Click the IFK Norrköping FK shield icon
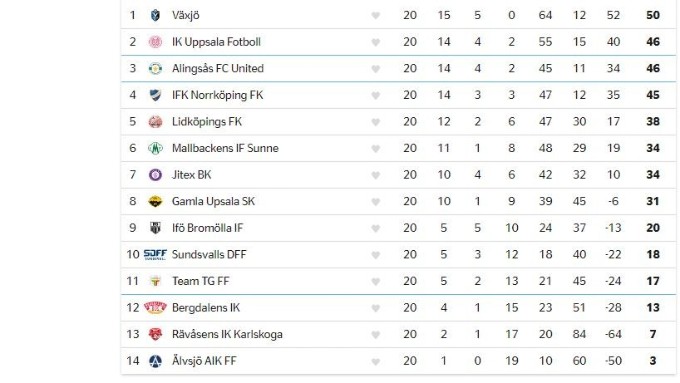This screenshot has height=383, width=680. (x=155, y=95)
